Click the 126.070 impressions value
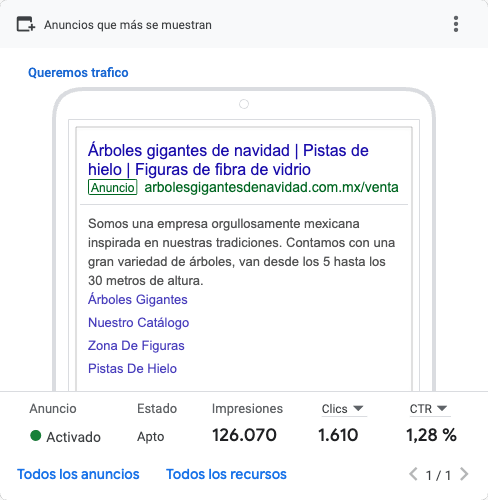This screenshot has width=488, height=500. [244, 435]
